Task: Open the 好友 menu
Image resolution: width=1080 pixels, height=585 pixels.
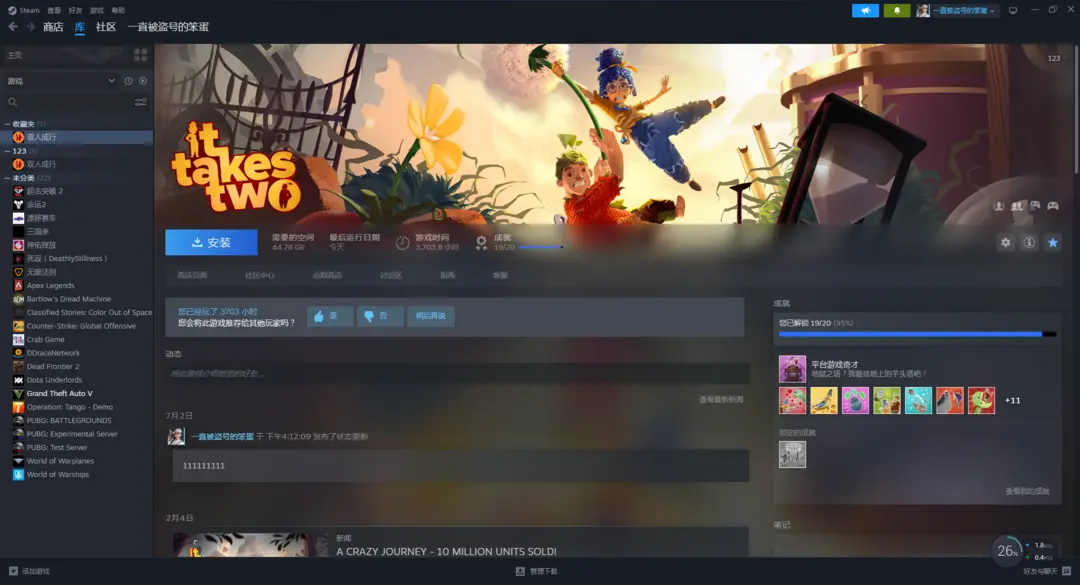Action: click(76, 10)
